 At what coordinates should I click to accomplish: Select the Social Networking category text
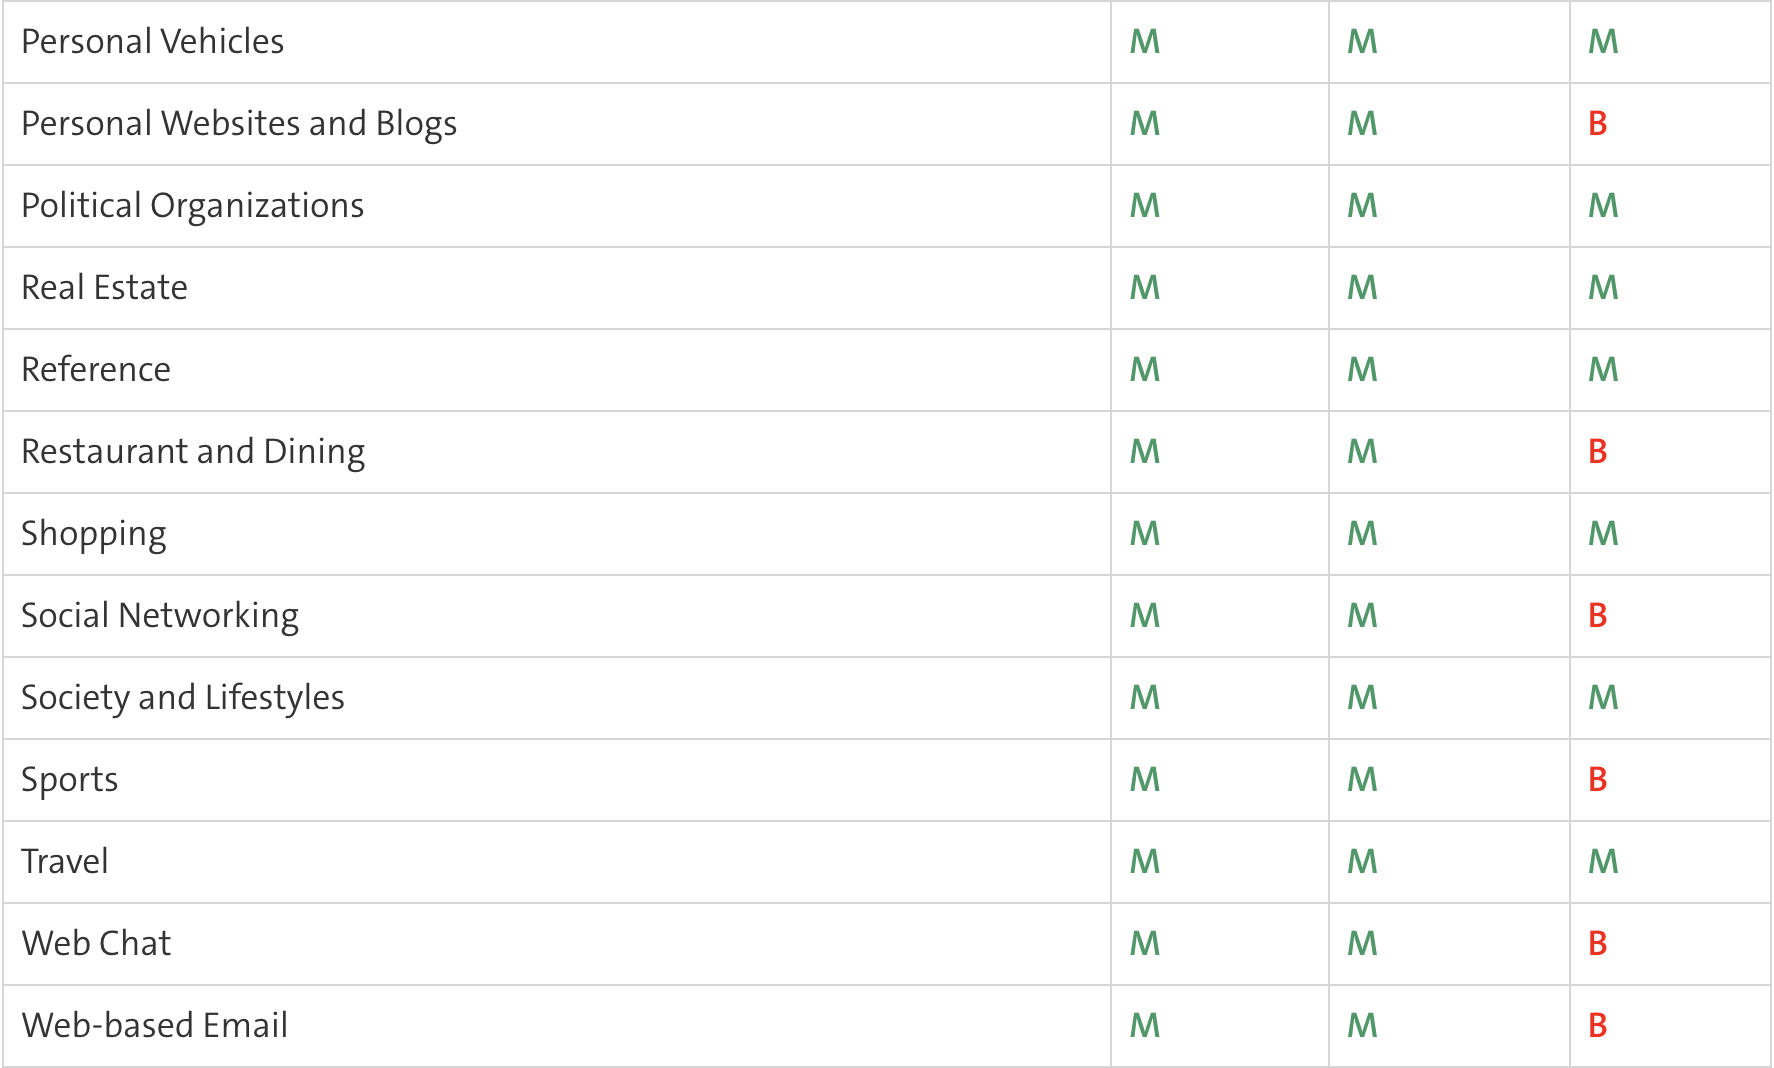pyautogui.click(x=160, y=616)
